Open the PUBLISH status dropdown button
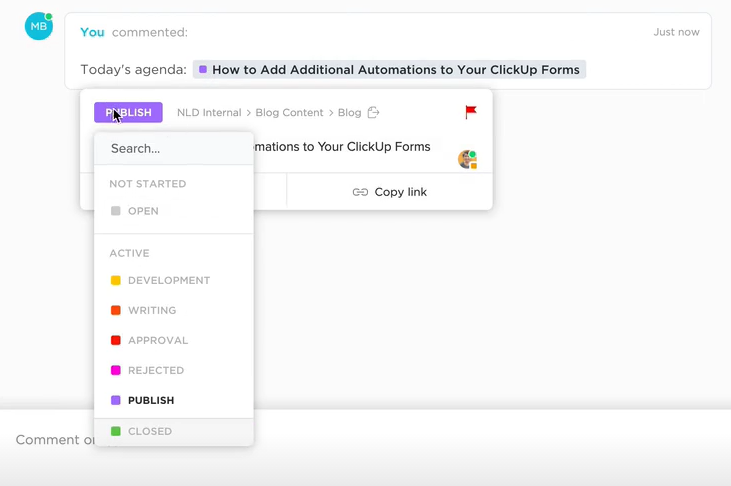The height and width of the screenshot is (486, 731). point(128,112)
